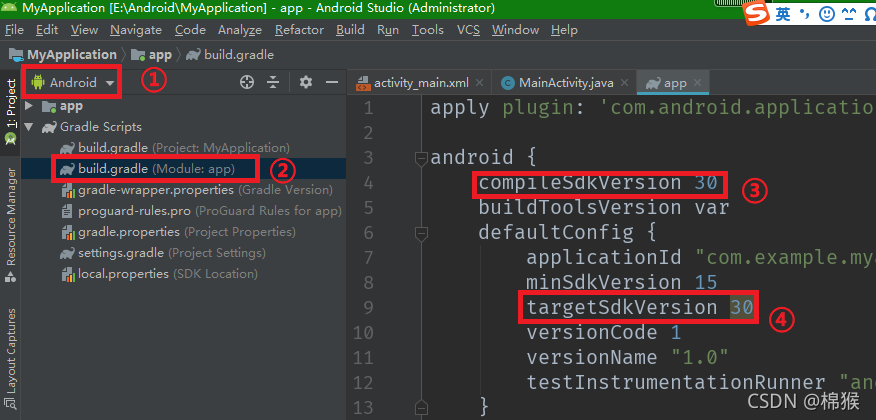Viewport: 876px width, 420px height.
Task: Open the Resource Manager side tab
Action: pyautogui.click(x=10, y=225)
